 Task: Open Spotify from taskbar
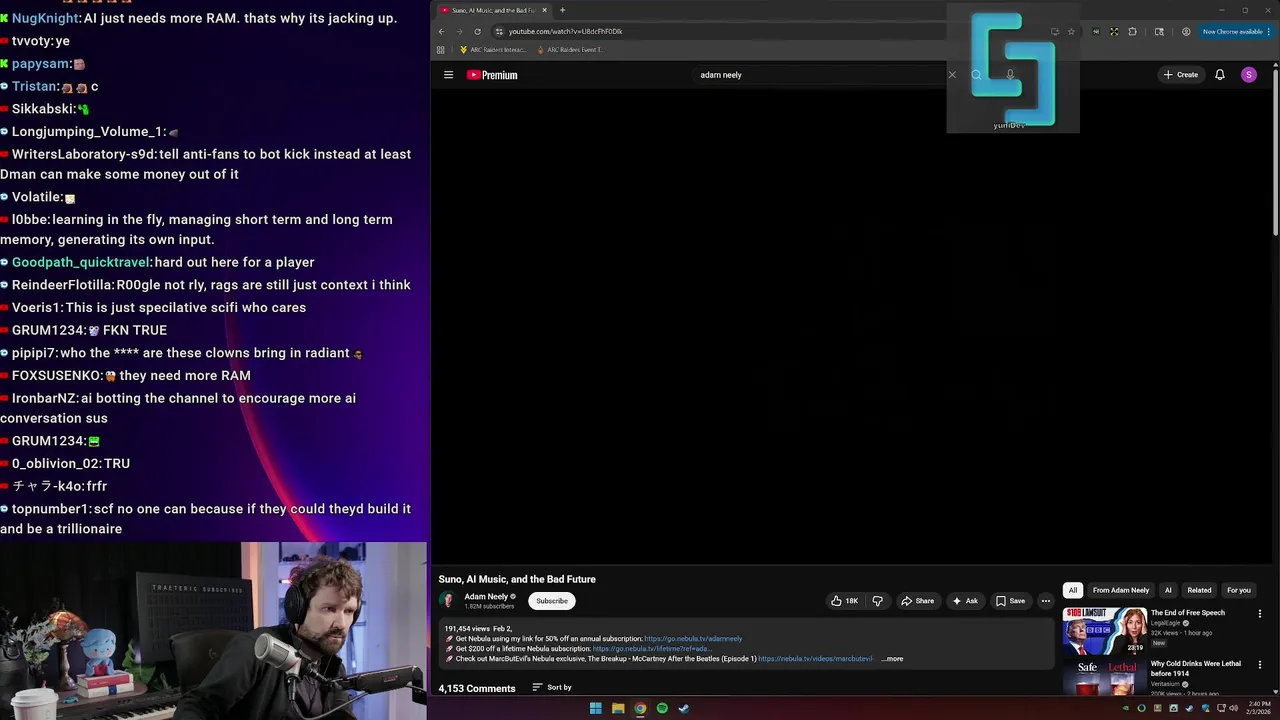point(662,708)
